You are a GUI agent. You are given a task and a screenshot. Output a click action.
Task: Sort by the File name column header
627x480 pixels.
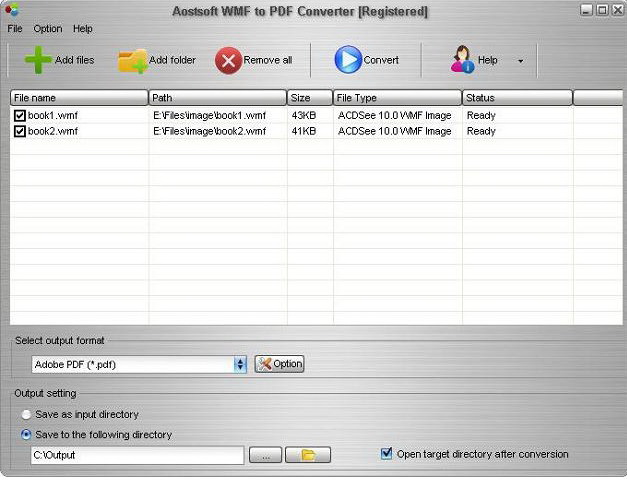click(79, 98)
